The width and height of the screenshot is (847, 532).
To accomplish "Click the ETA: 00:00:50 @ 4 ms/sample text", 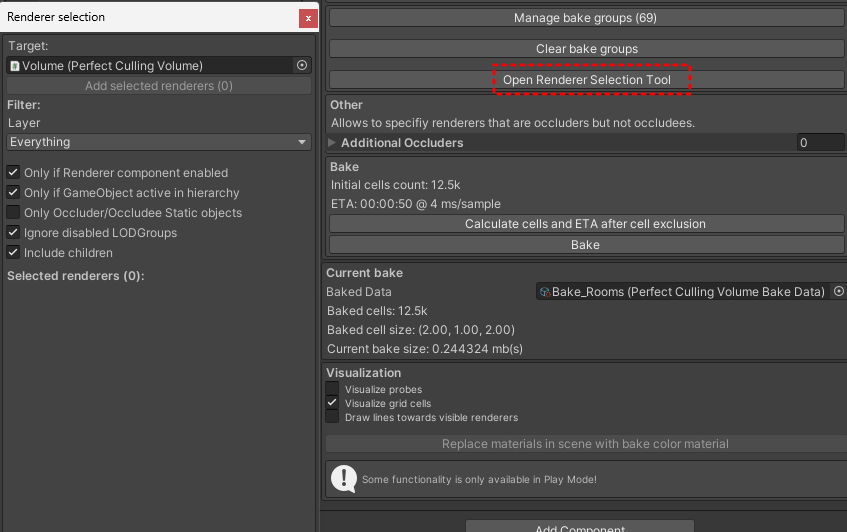I will pyautogui.click(x=415, y=204).
